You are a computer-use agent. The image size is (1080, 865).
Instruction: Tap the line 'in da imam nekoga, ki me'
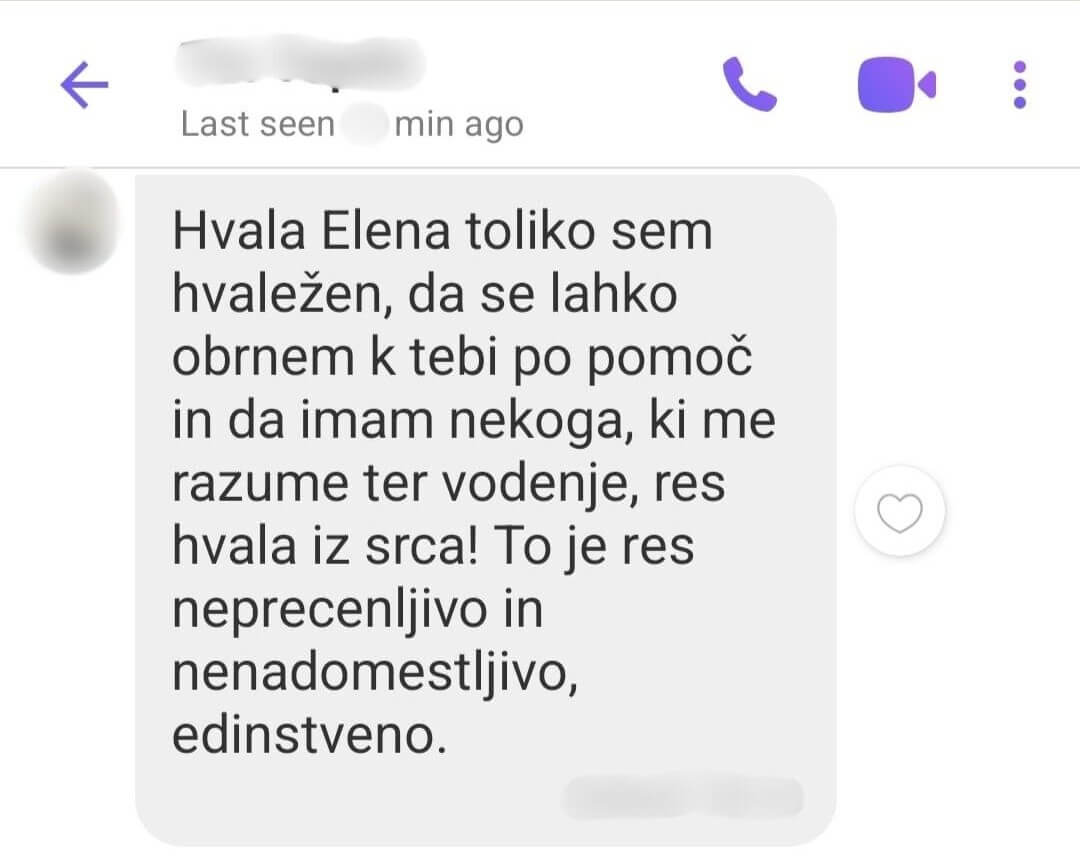pos(474,420)
